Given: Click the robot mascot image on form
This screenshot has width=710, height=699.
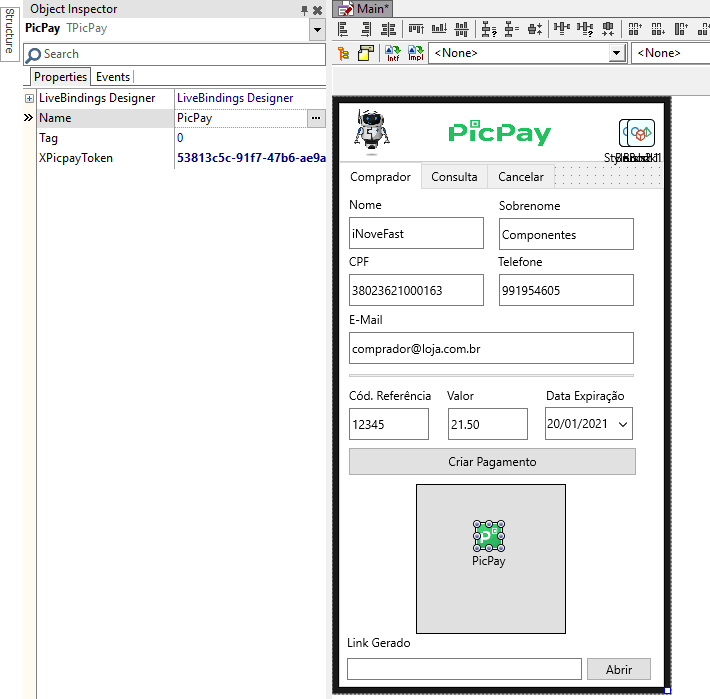Looking at the screenshot, I should coord(372,132).
